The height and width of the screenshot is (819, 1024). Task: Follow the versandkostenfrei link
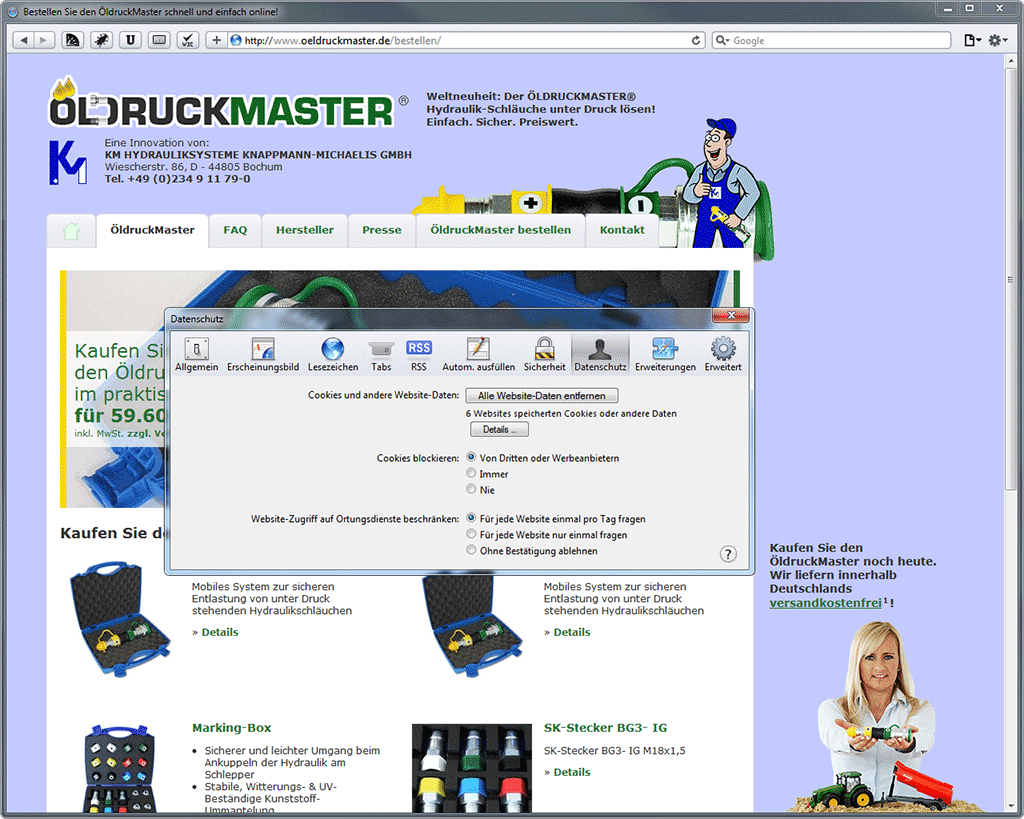(825, 603)
